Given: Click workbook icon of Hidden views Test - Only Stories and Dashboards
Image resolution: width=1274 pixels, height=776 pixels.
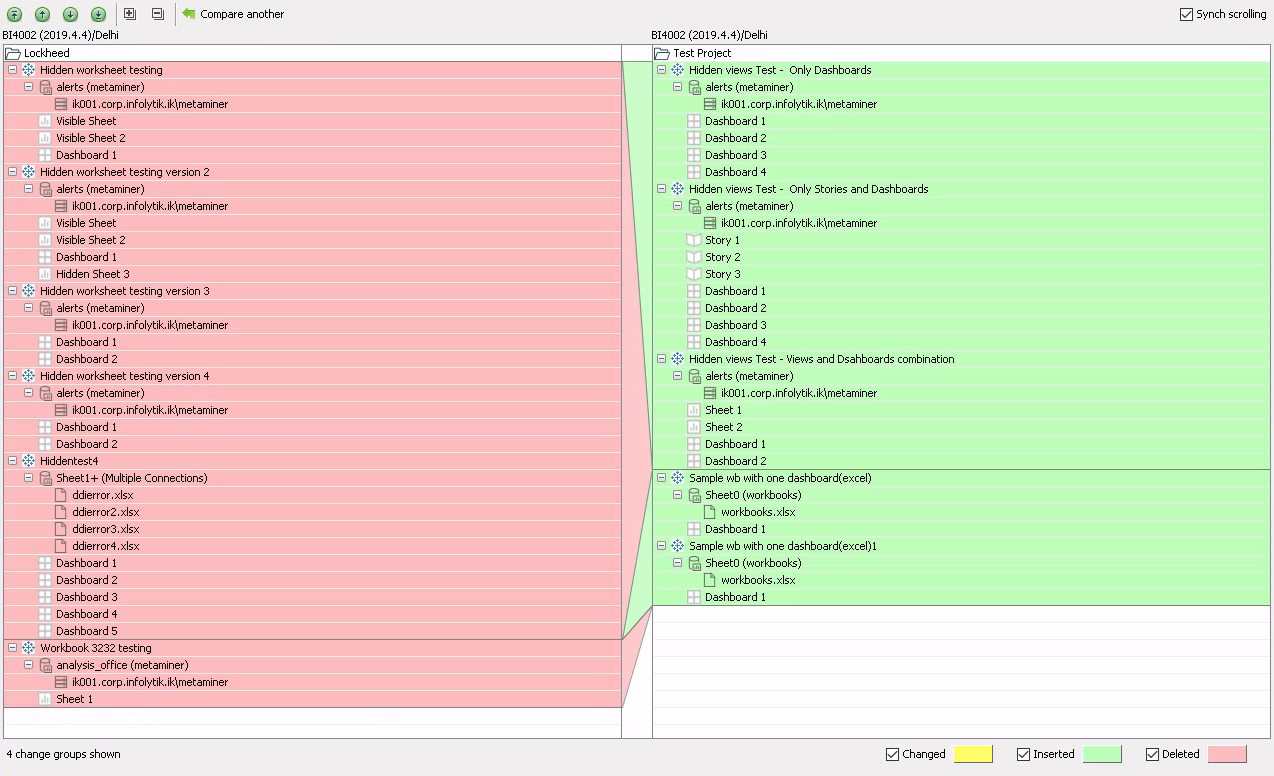Looking at the screenshot, I should (678, 189).
